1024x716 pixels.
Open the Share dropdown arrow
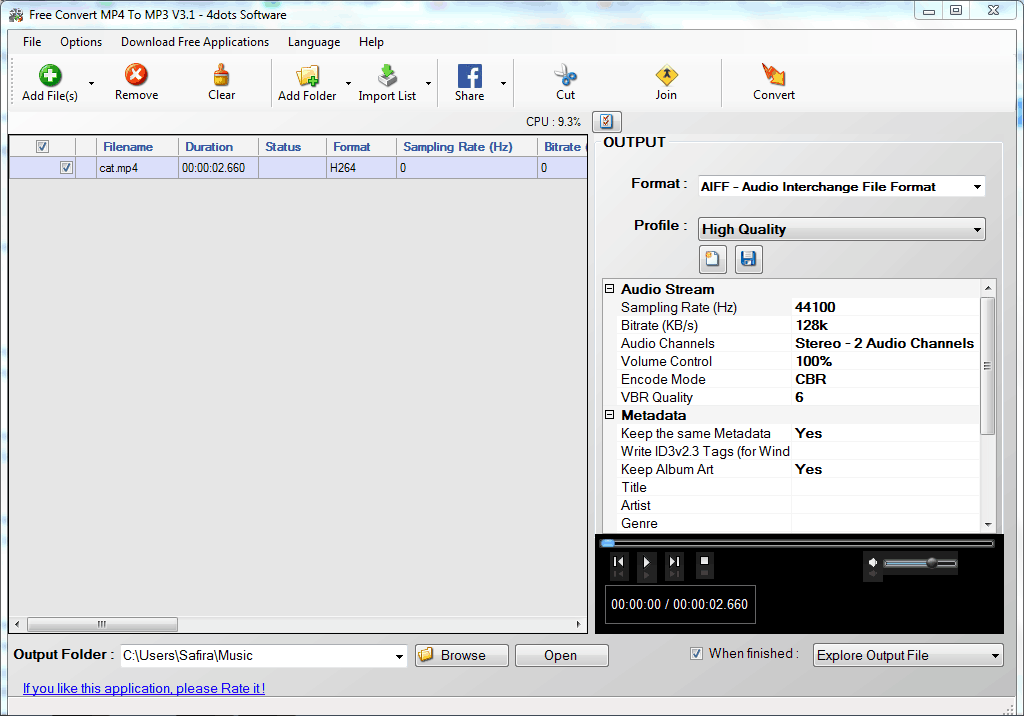[504, 83]
